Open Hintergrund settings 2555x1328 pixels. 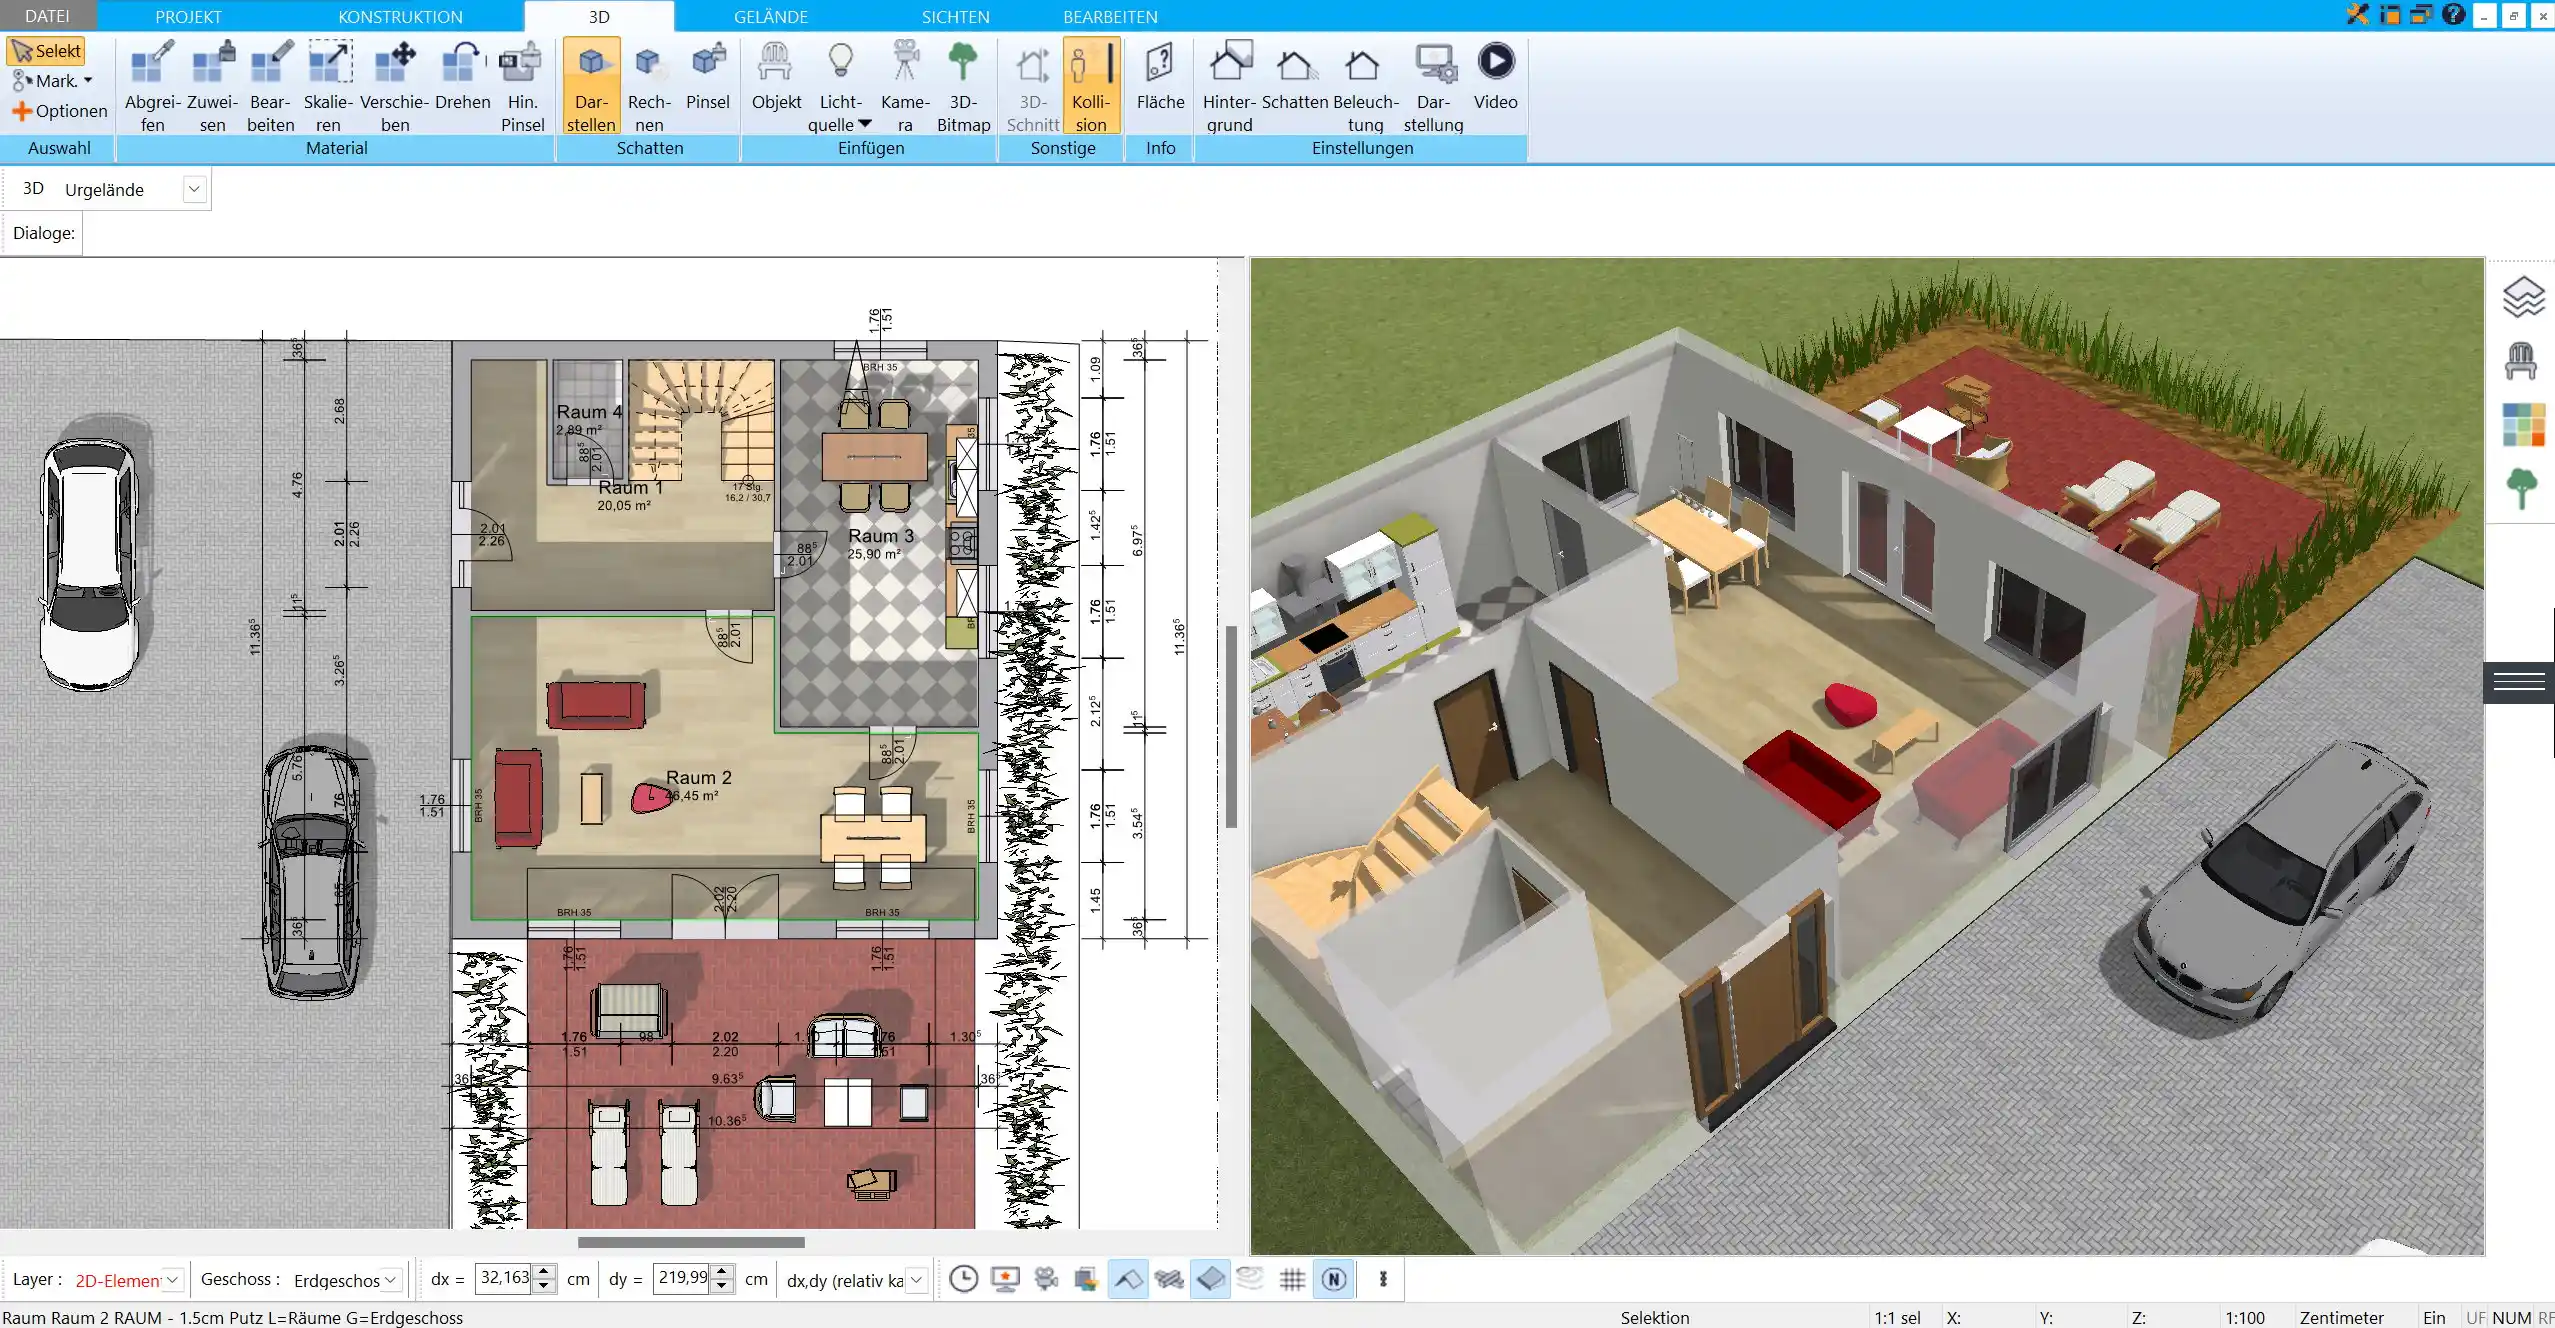(1230, 86)
